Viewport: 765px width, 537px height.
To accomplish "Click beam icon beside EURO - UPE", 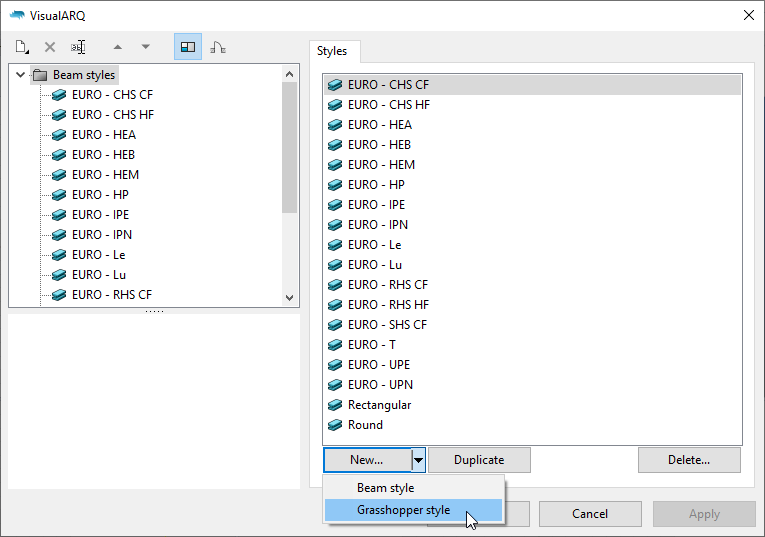I will coord(335,365).
